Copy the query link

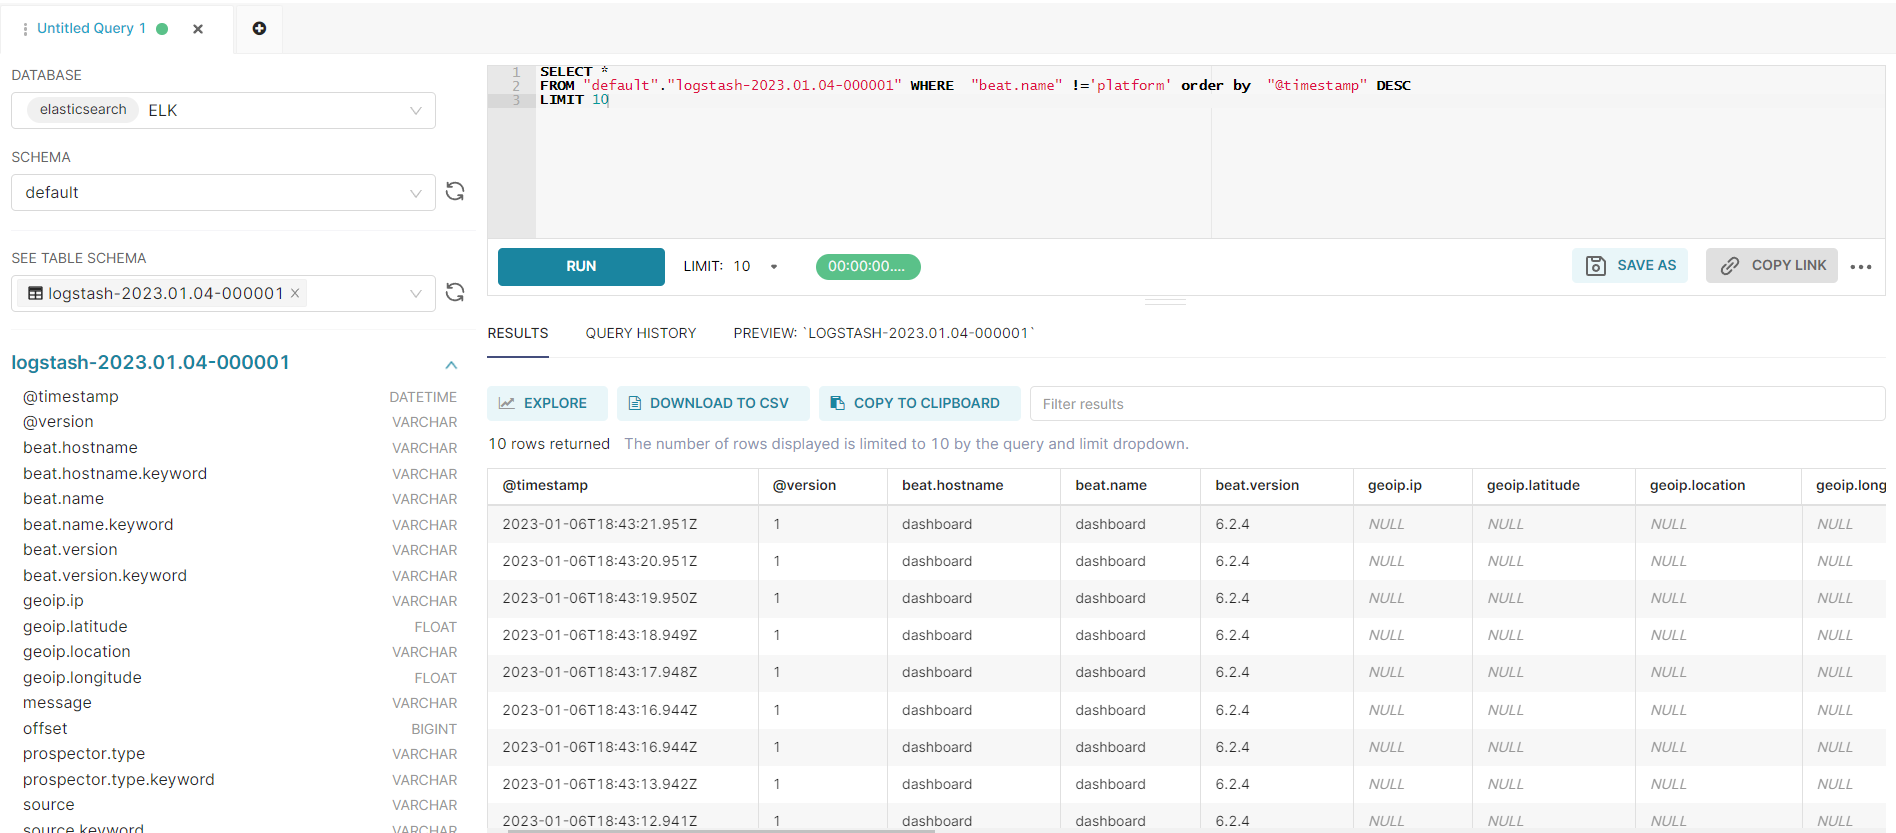tap(1771, 265)
